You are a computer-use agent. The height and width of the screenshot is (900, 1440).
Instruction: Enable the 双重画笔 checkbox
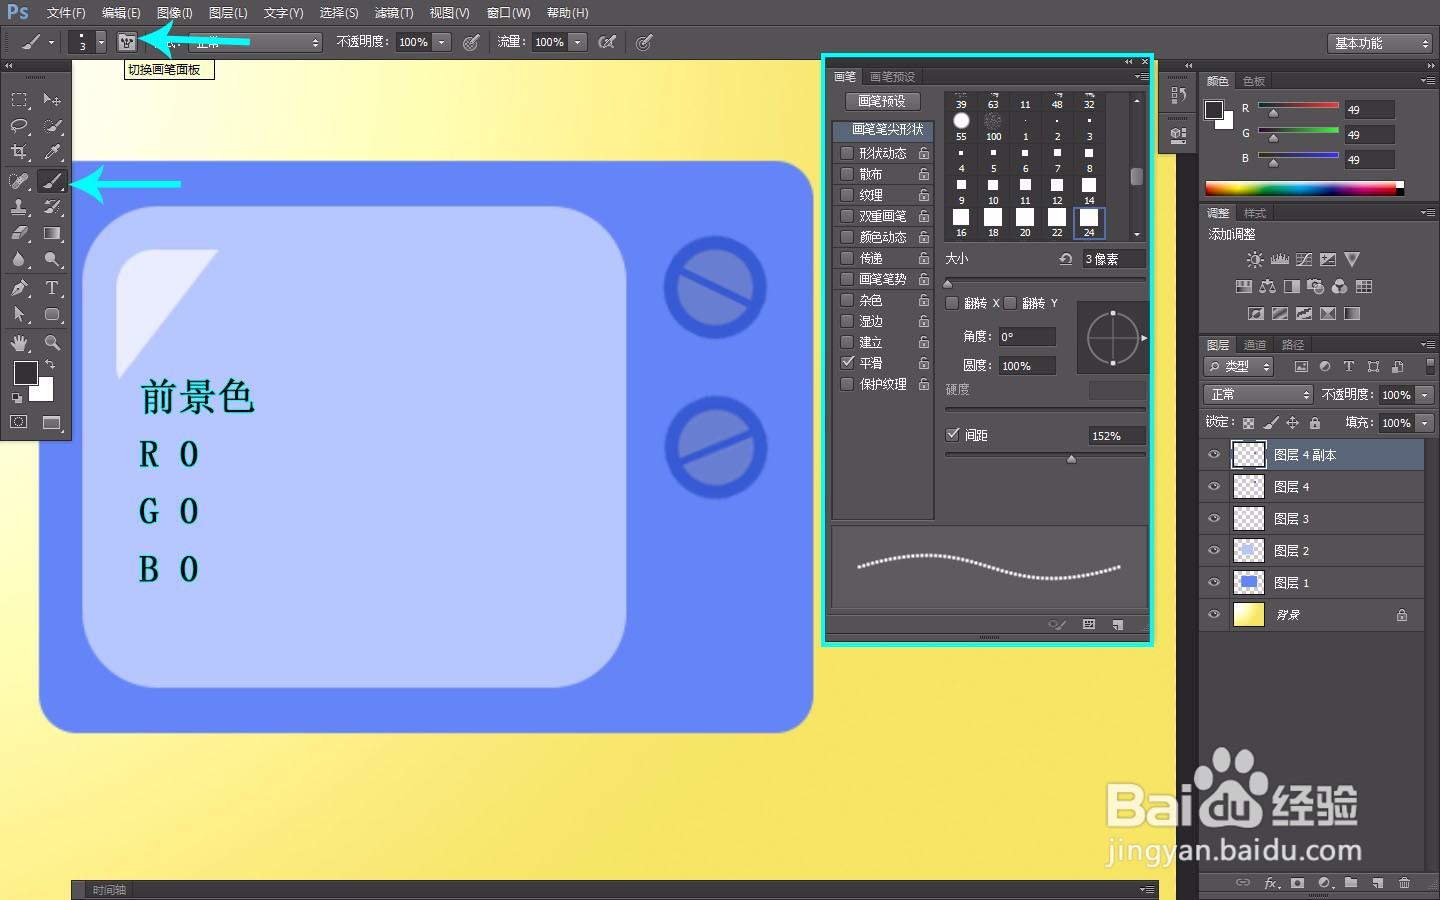[x=847, y=216]
